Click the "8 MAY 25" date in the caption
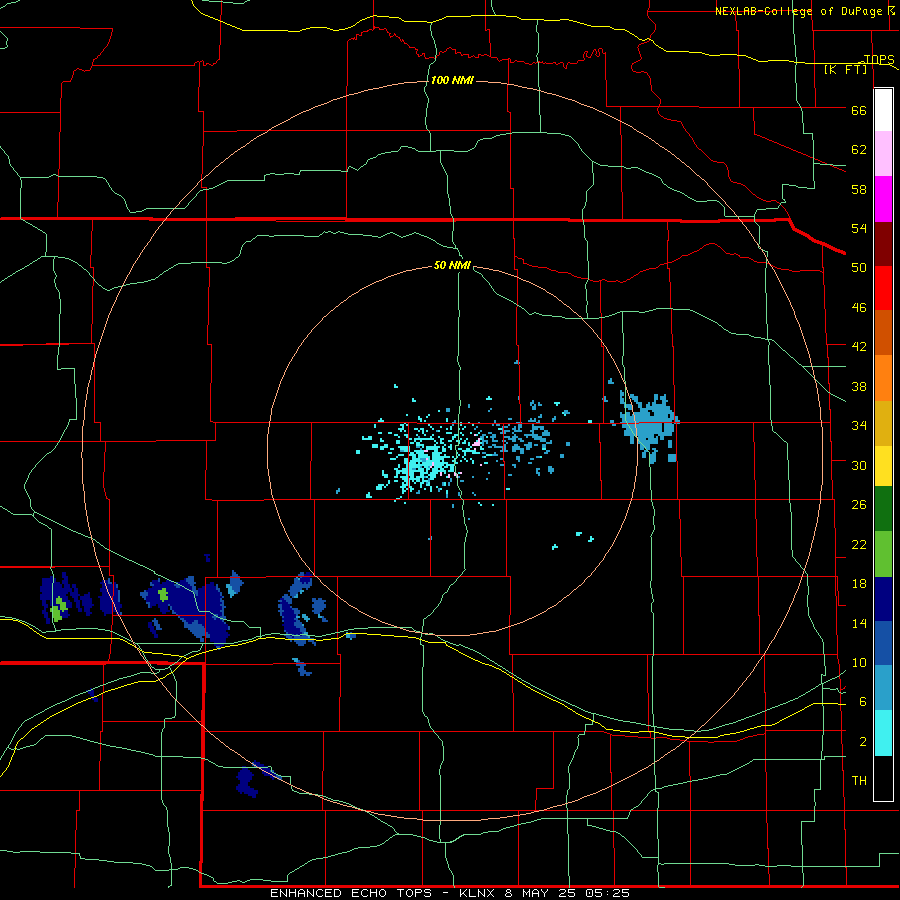 [541, 893]
